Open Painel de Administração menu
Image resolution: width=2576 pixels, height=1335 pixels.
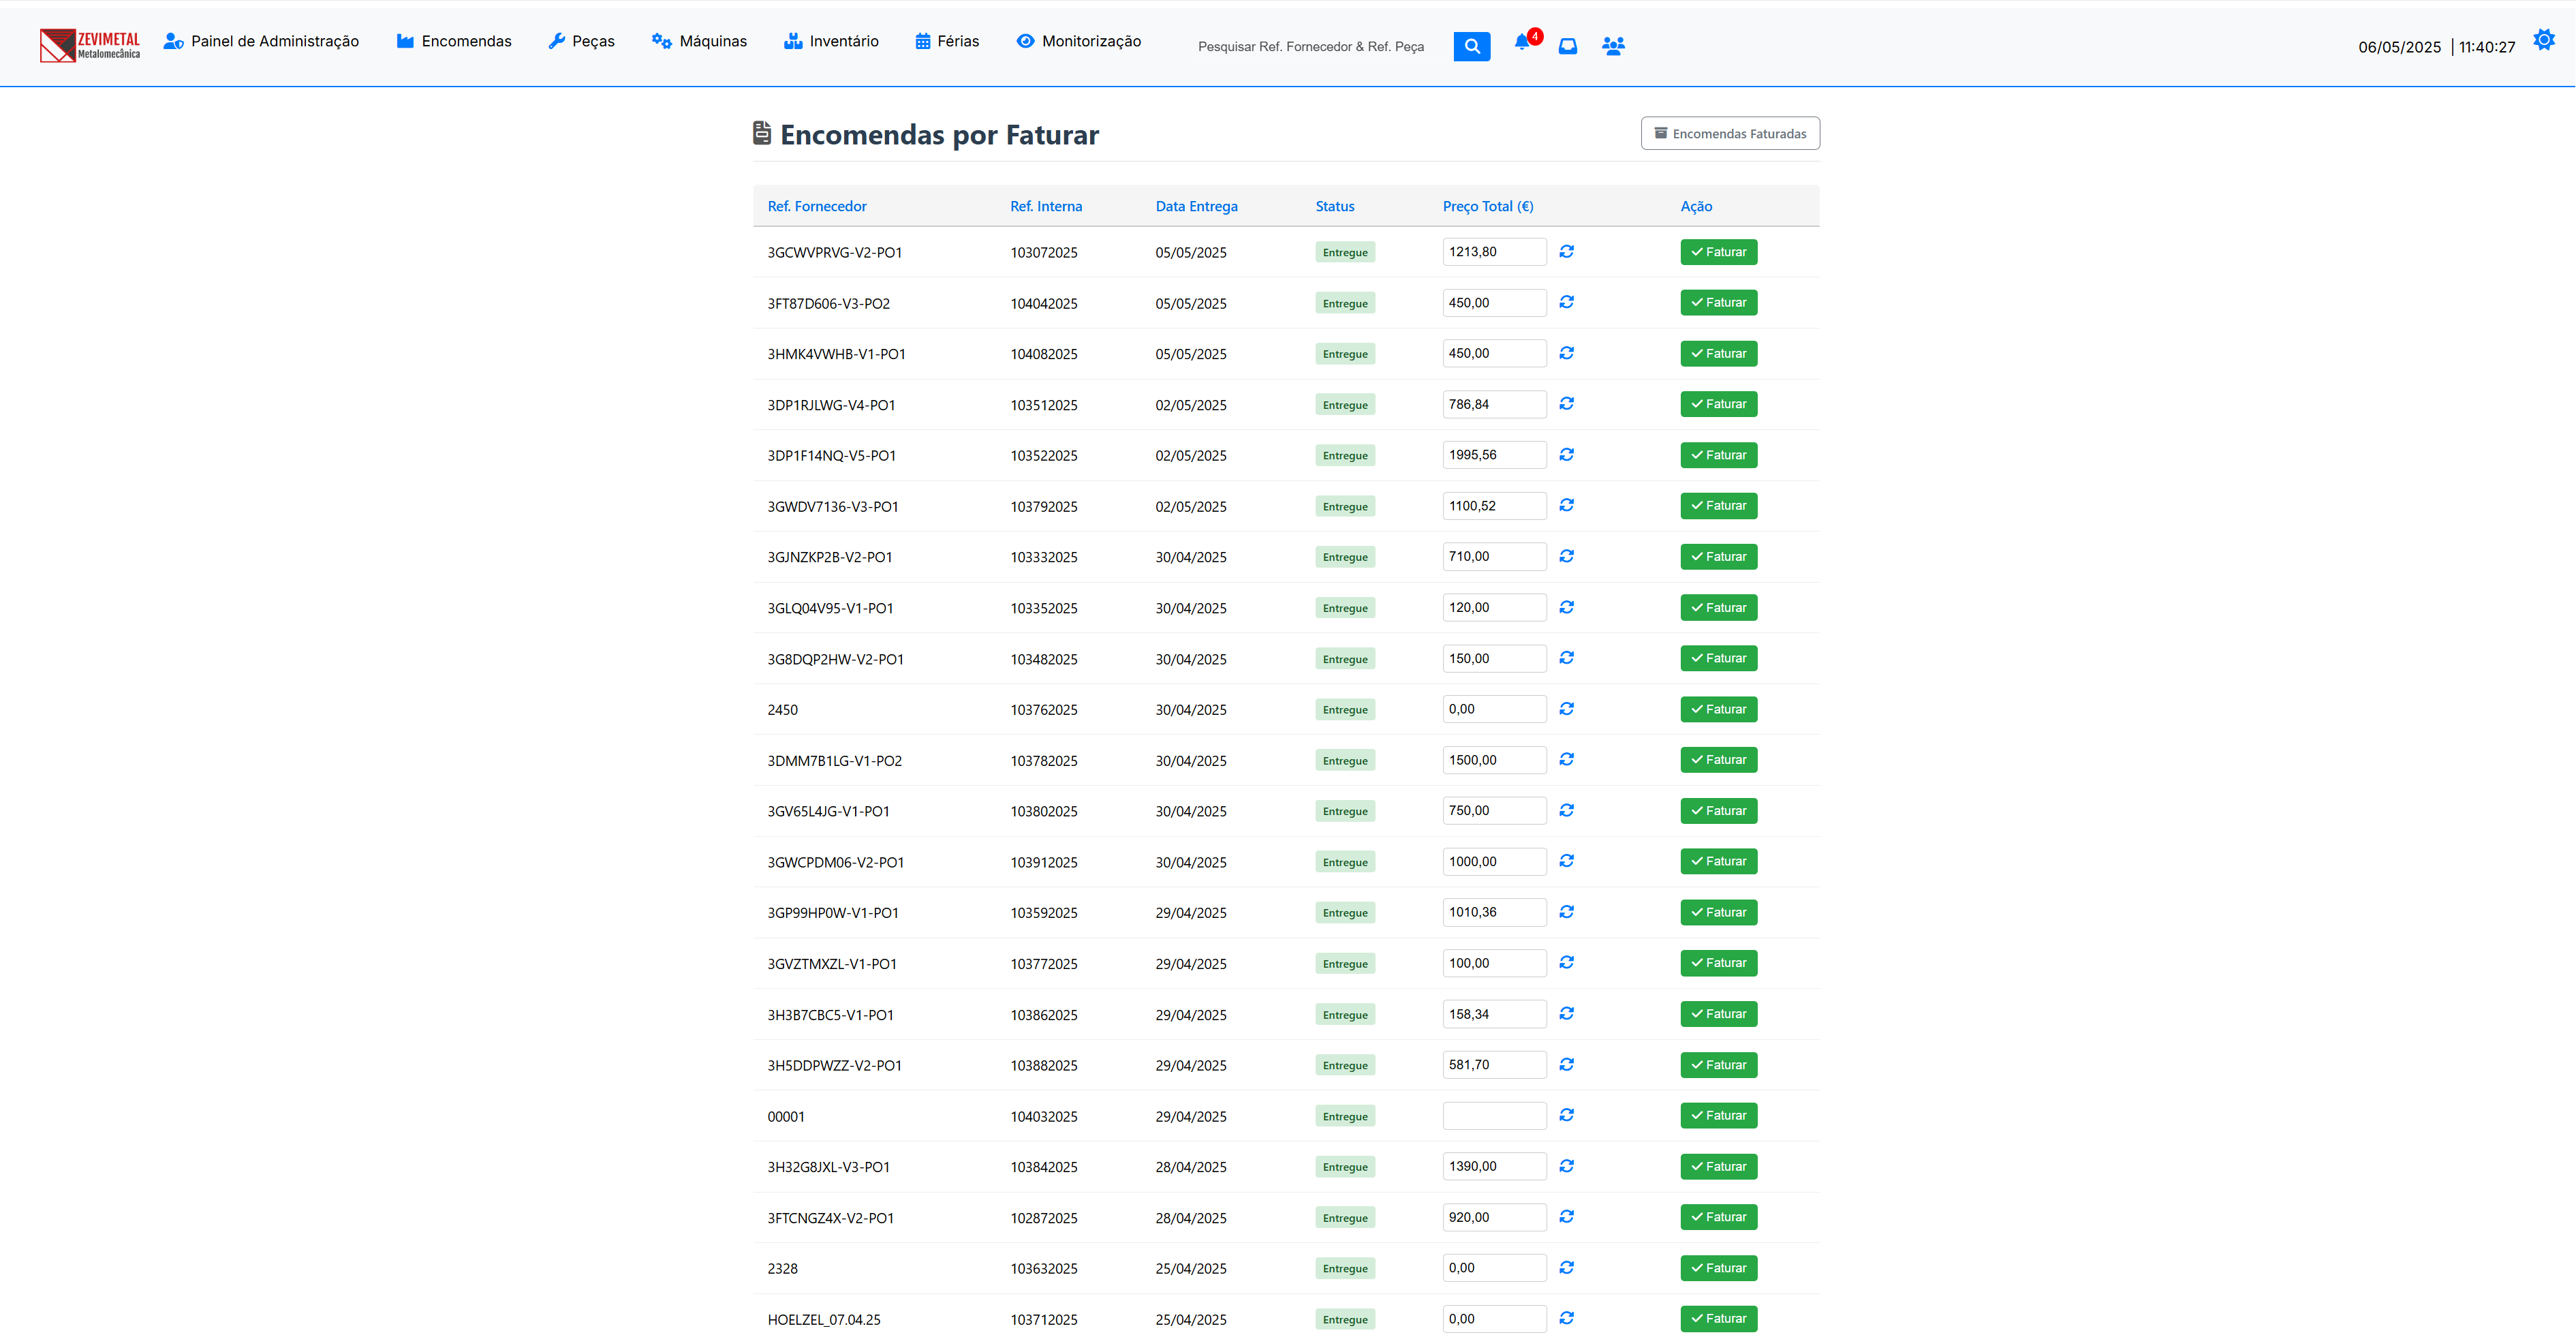261,41
